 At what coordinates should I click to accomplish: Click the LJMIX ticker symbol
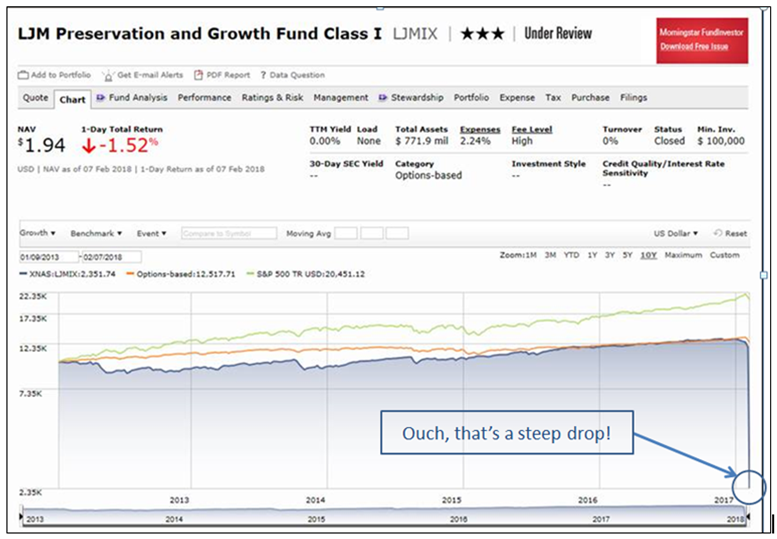tap(415, 34)
